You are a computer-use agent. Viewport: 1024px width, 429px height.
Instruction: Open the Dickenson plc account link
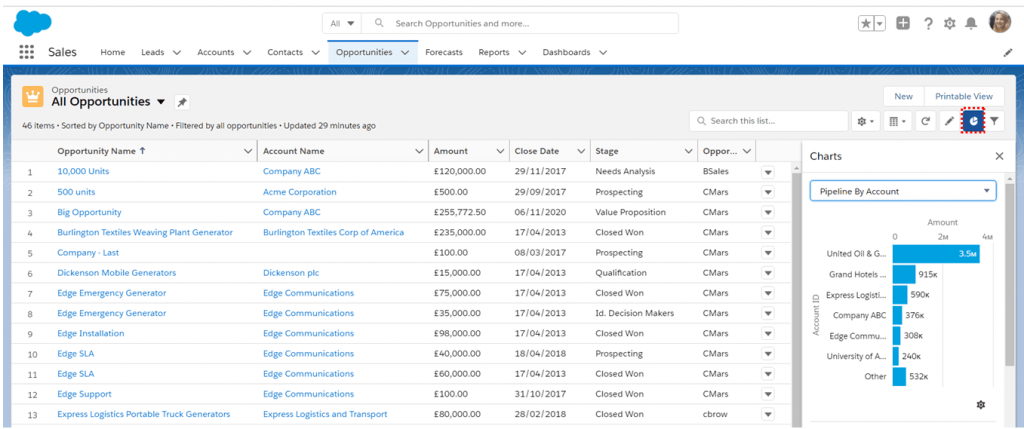291,273
